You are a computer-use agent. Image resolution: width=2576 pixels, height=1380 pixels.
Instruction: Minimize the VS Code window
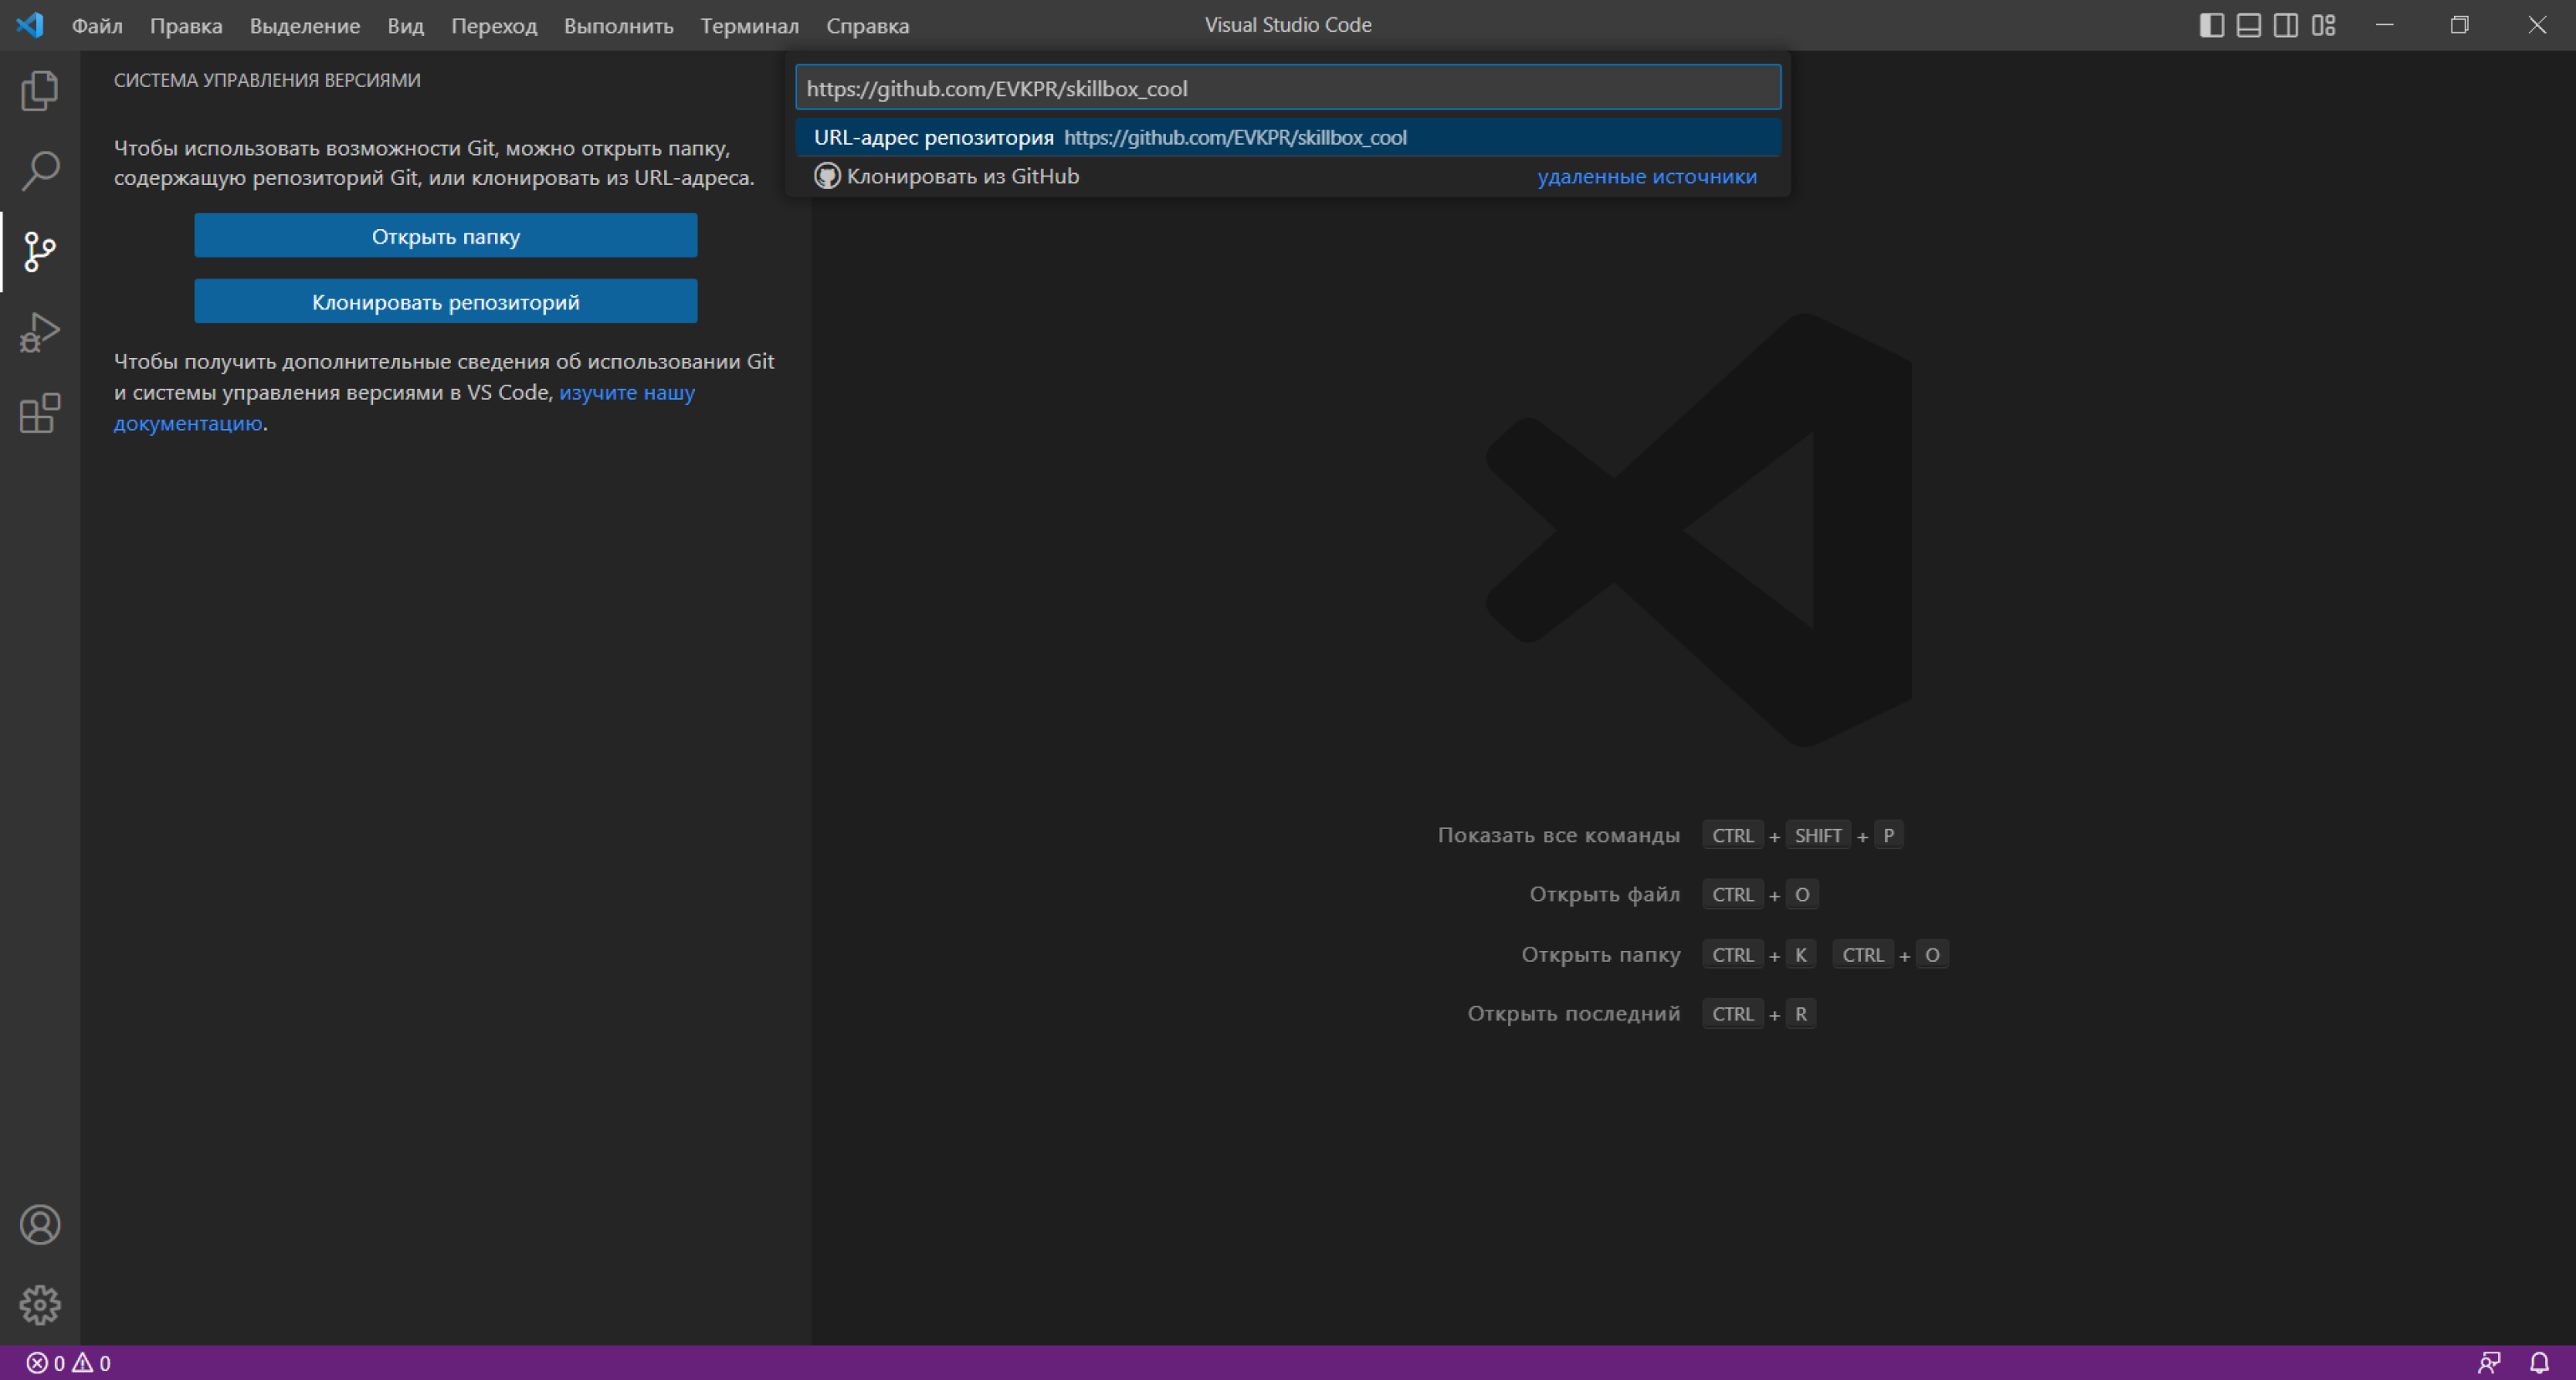click(2385, 25)
